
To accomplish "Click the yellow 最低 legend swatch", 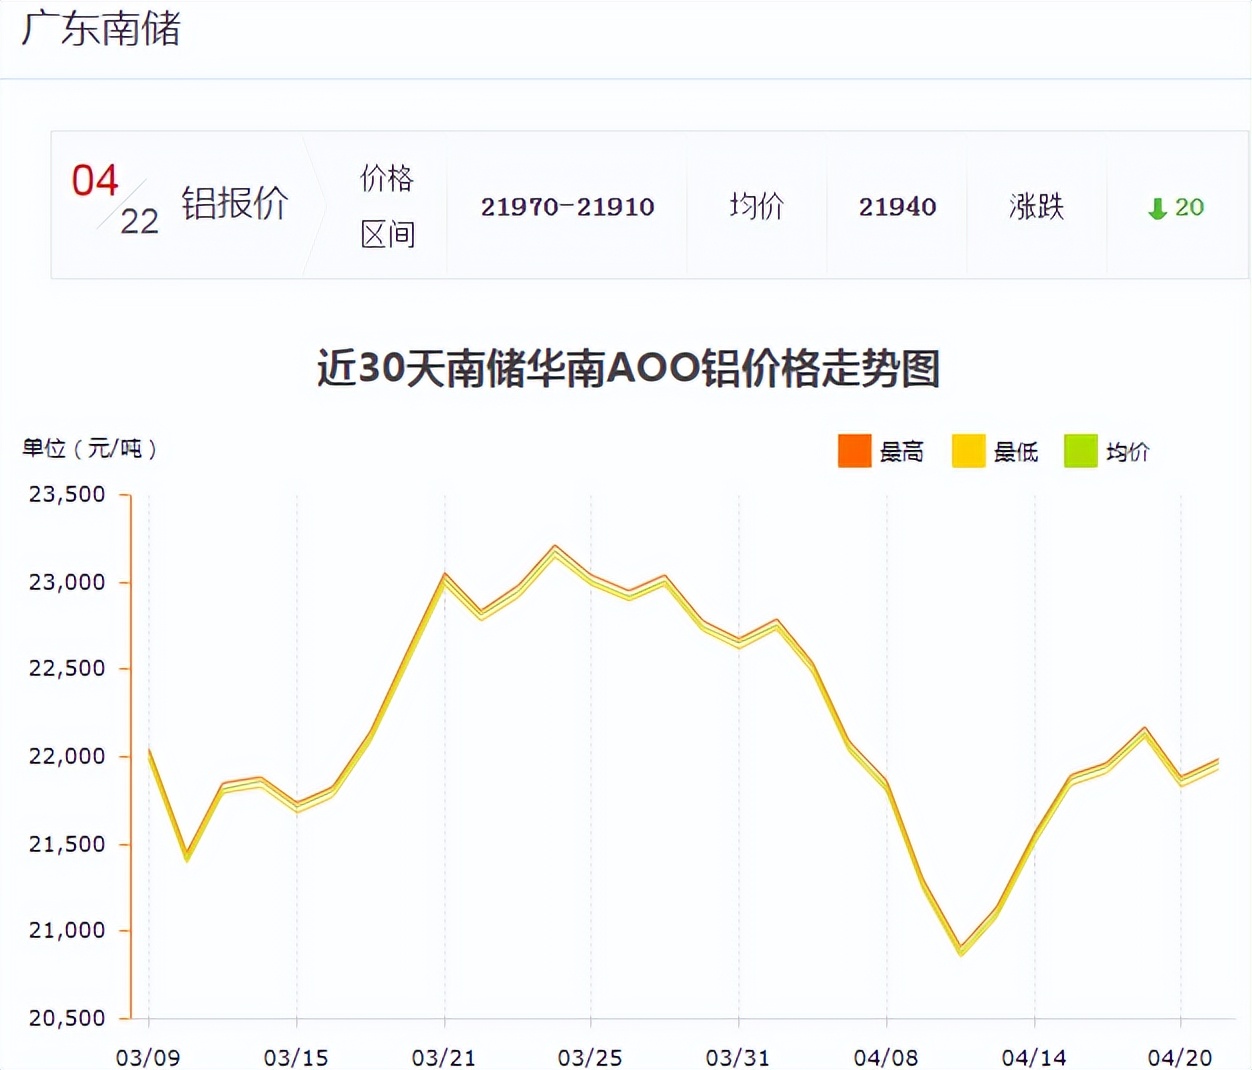I will 967,451.
